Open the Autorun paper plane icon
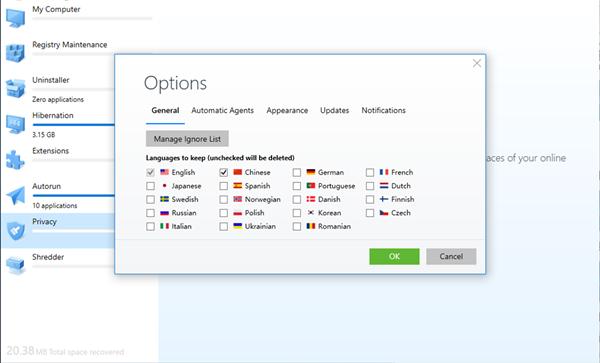The width and height of the screenshot is (600, 363). (x=15, y=195)
